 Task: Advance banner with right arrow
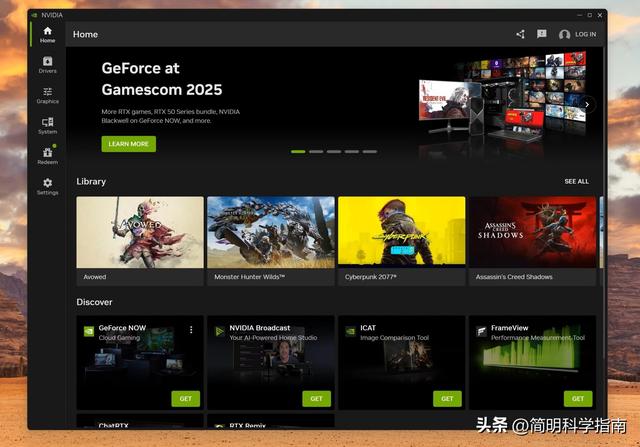[587, 105]
